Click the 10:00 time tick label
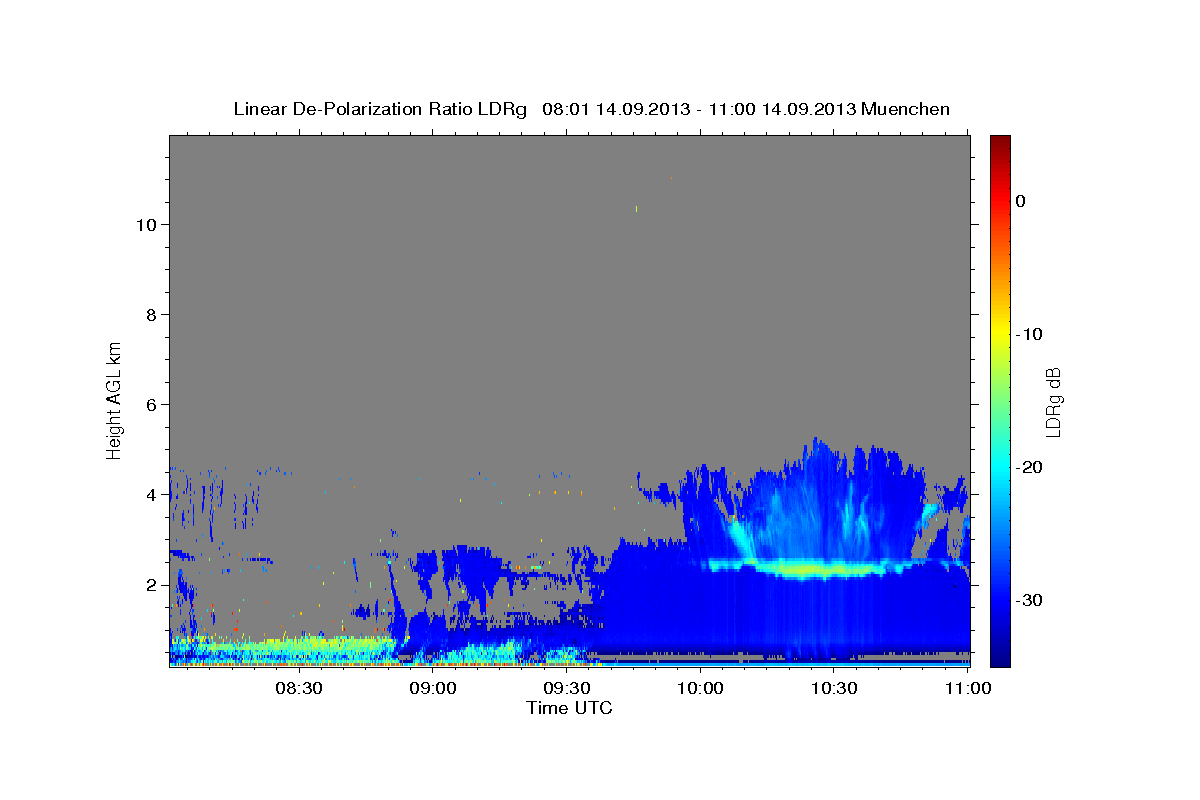This screenshot has width=1200, height=800. [701, 688]
